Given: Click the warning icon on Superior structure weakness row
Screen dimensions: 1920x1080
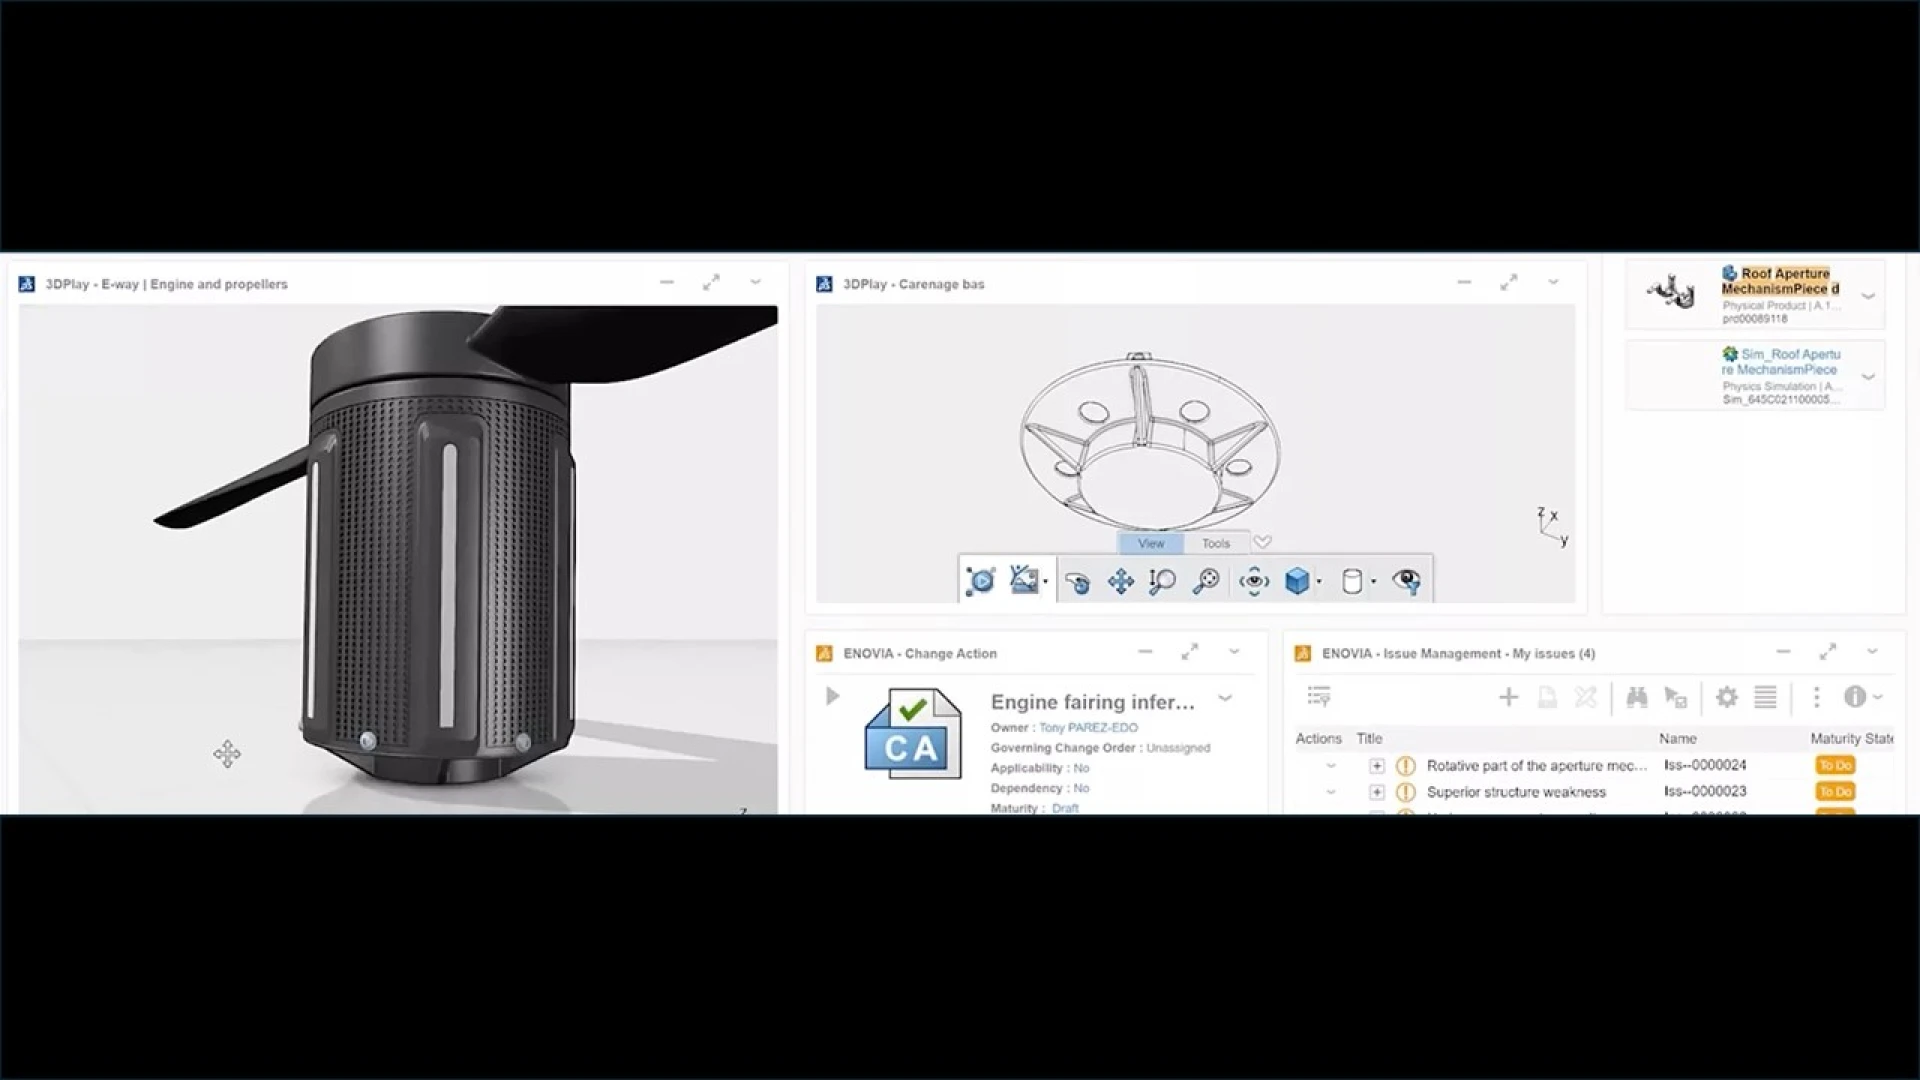Looking at the screenshot, I should click(x=1406, y=792).
